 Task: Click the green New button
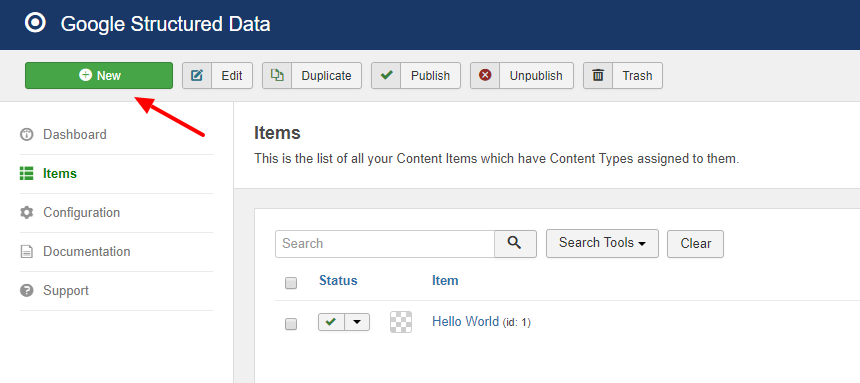[x=99, y=75]
